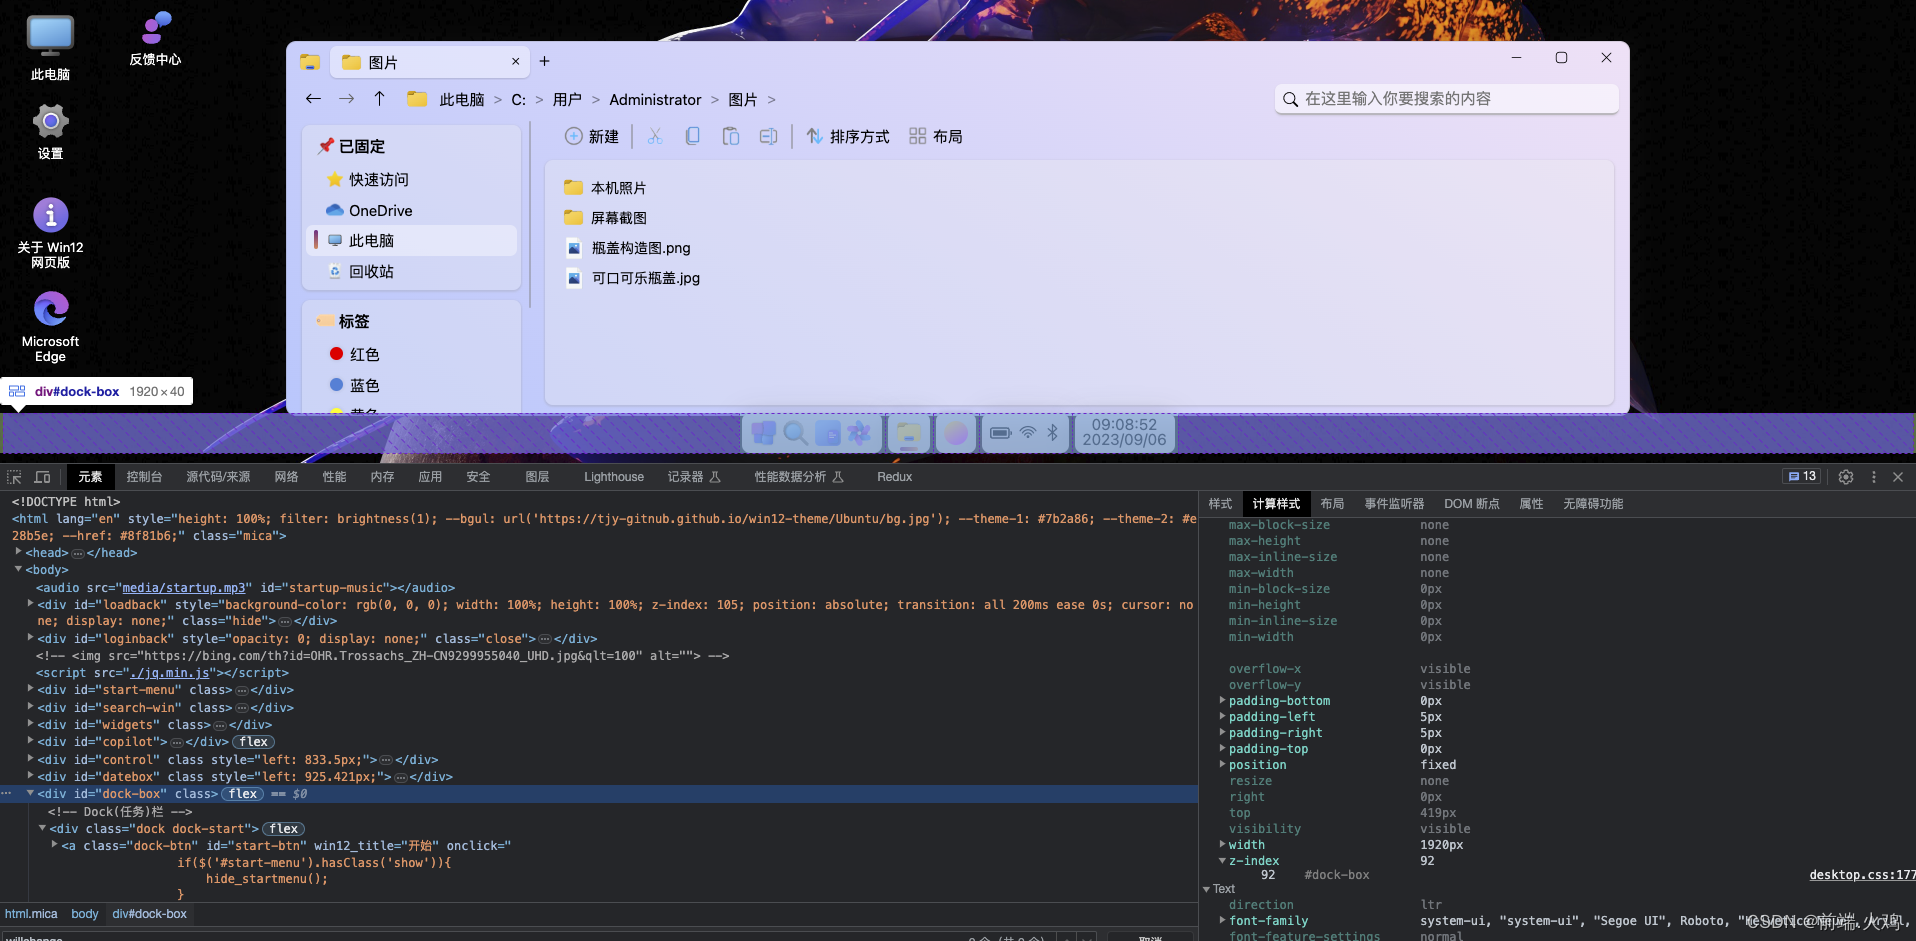Go forward in the explorer window

click(346, 99)
